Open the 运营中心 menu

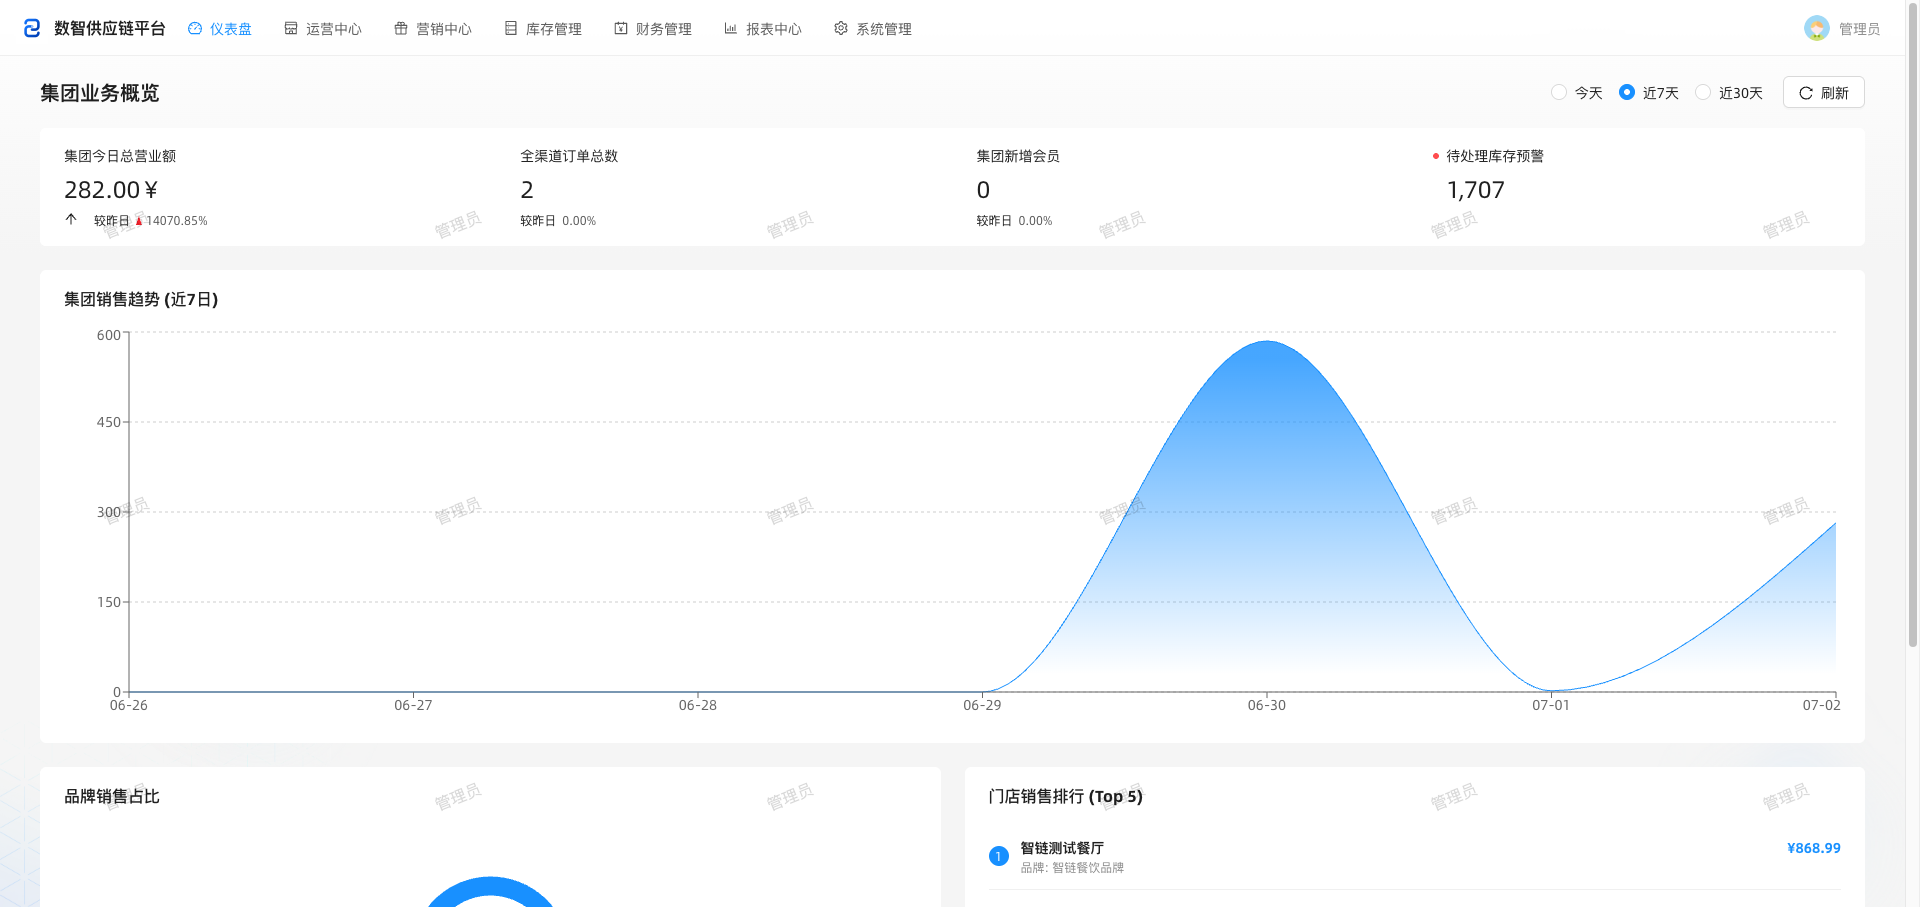click(x=323, y=29)
